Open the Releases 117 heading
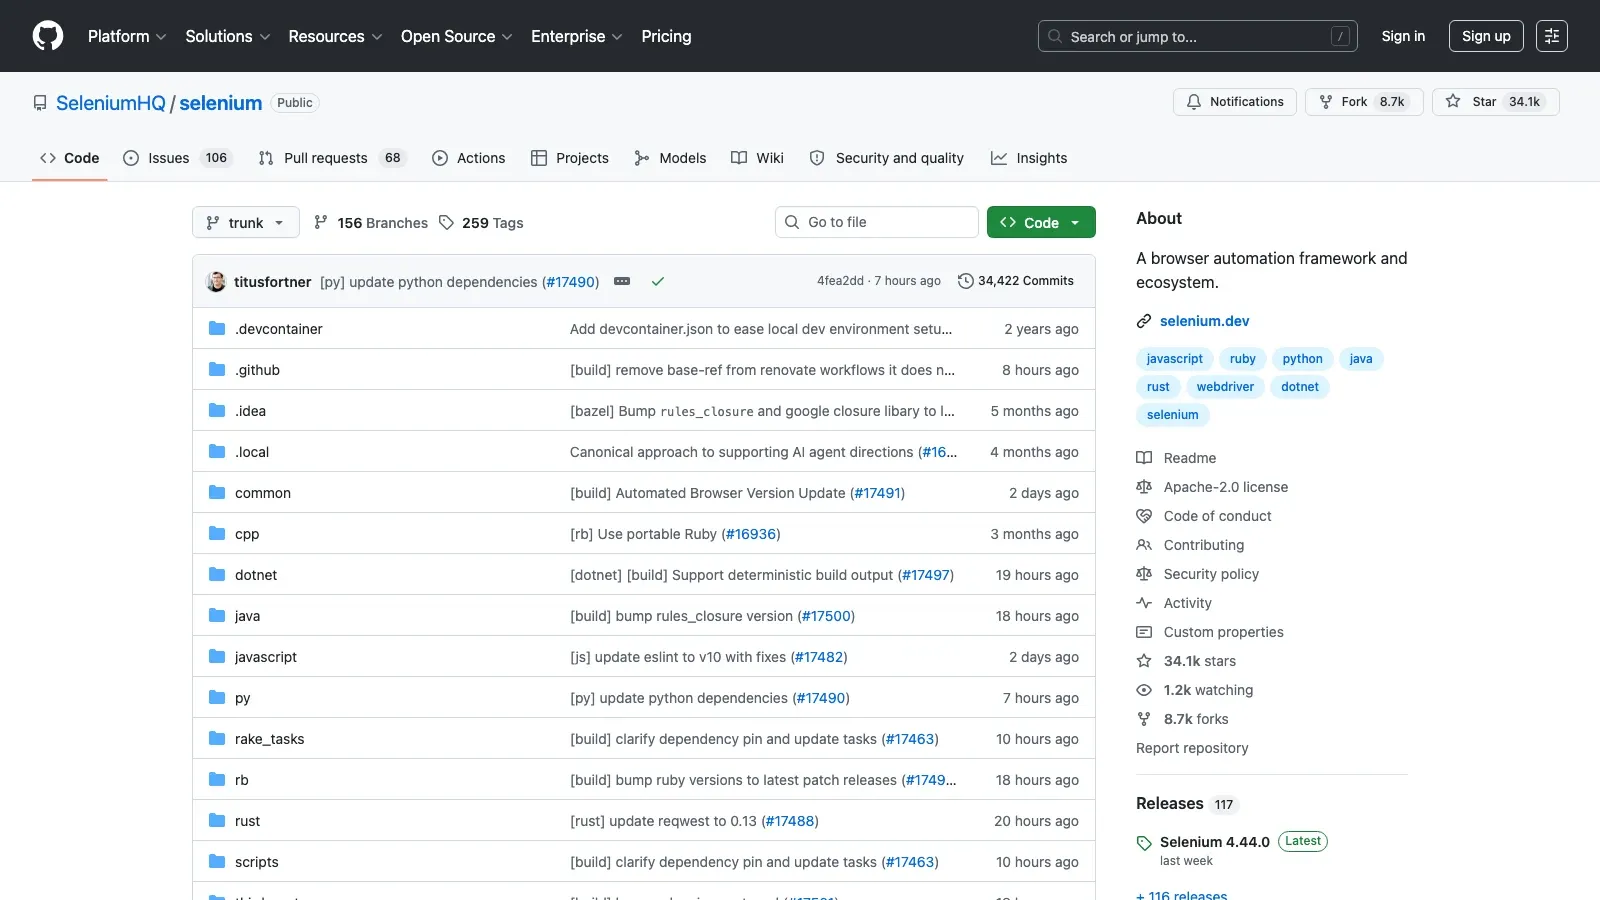 coord(1187,804)
